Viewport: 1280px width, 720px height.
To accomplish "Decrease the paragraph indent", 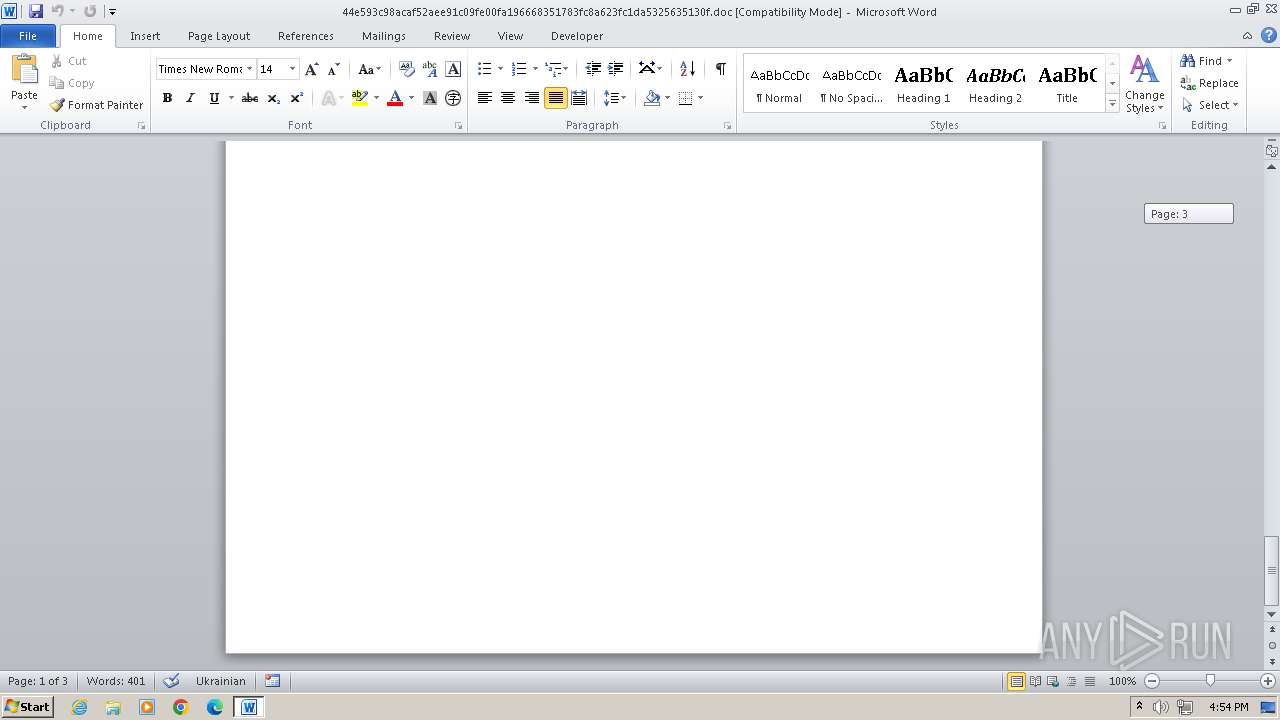I will tap(593, 69).
